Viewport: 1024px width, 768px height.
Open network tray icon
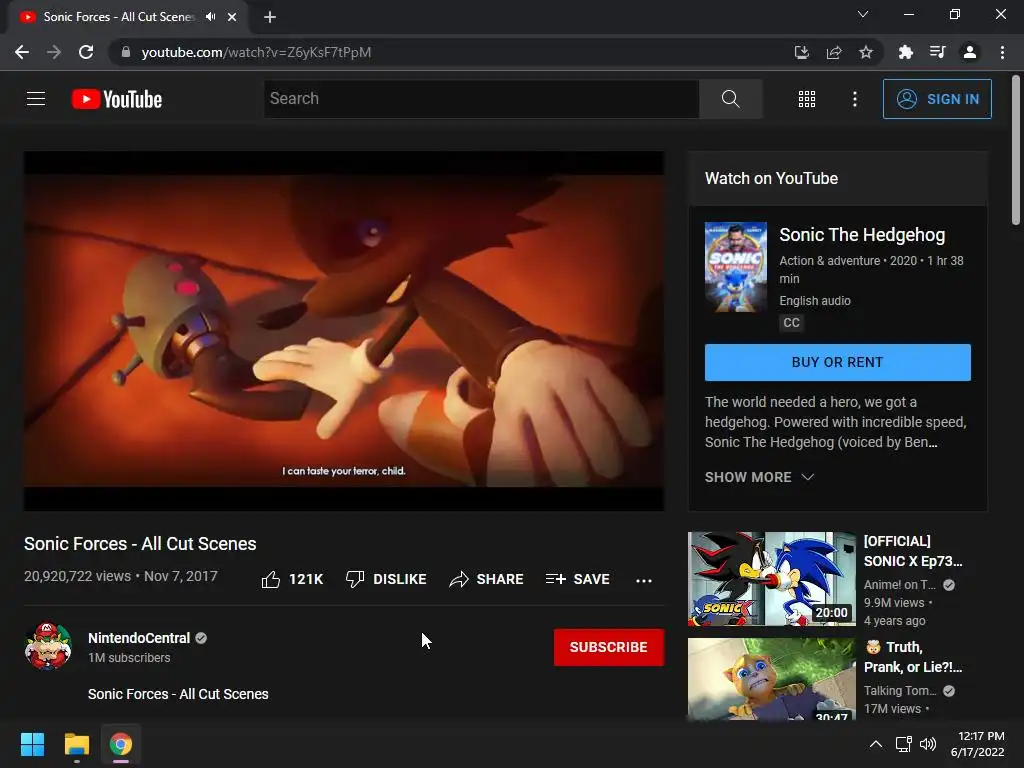[904, 744]
